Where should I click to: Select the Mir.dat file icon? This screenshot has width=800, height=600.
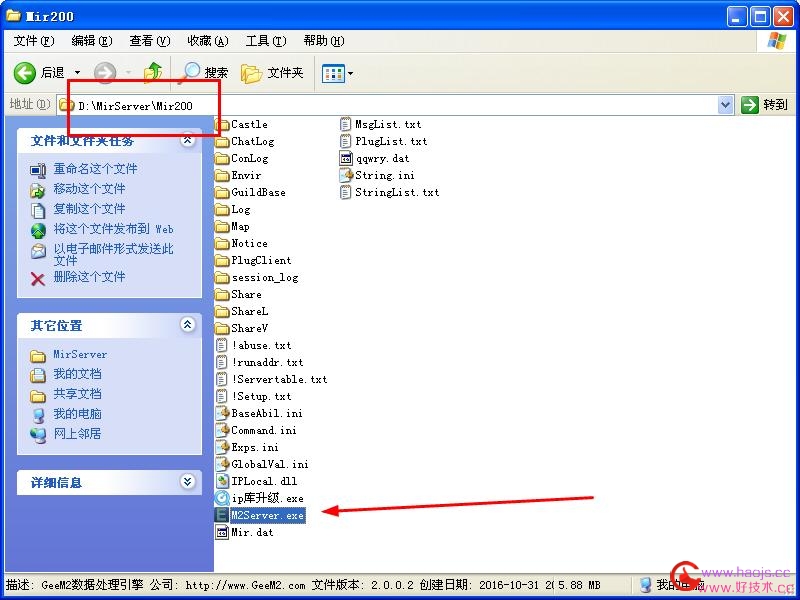pos(222,532)
